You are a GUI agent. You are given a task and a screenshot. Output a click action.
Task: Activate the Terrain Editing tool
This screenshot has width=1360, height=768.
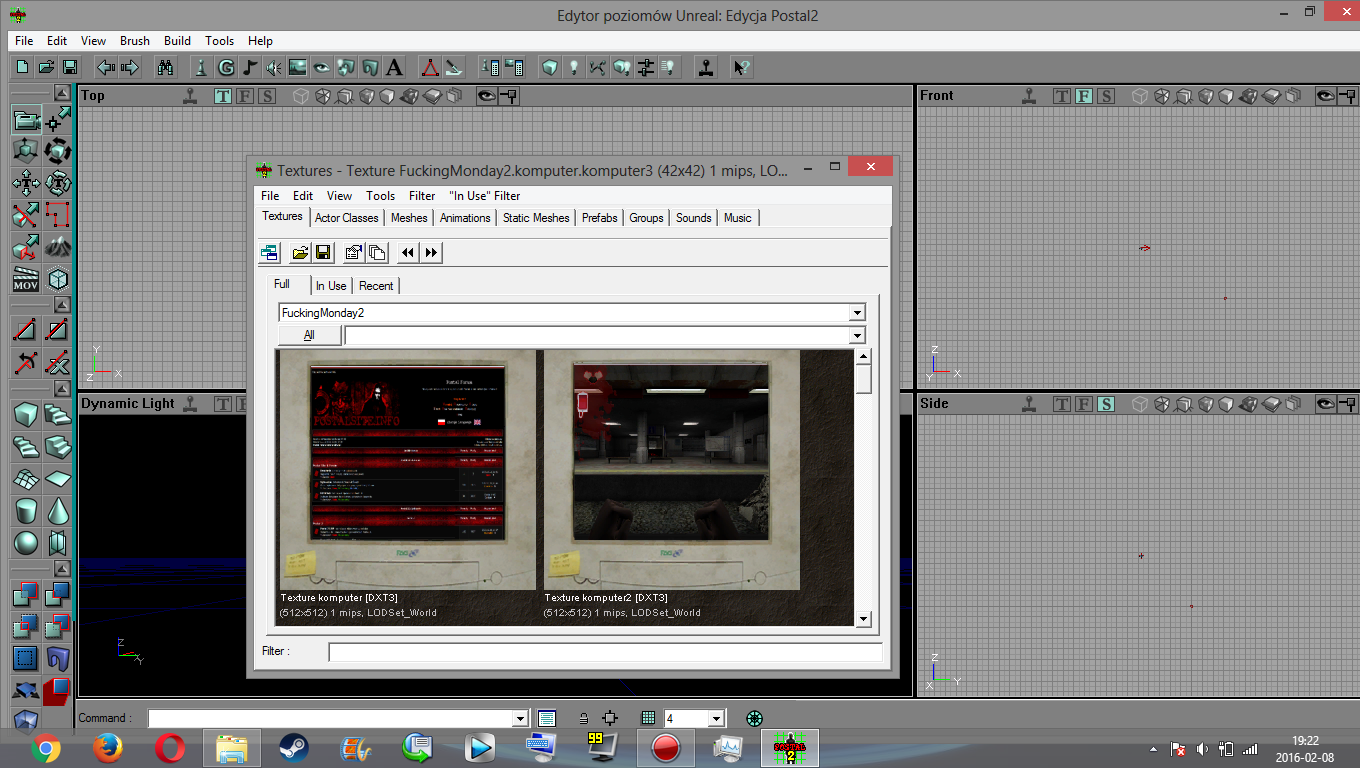(58, 247)
